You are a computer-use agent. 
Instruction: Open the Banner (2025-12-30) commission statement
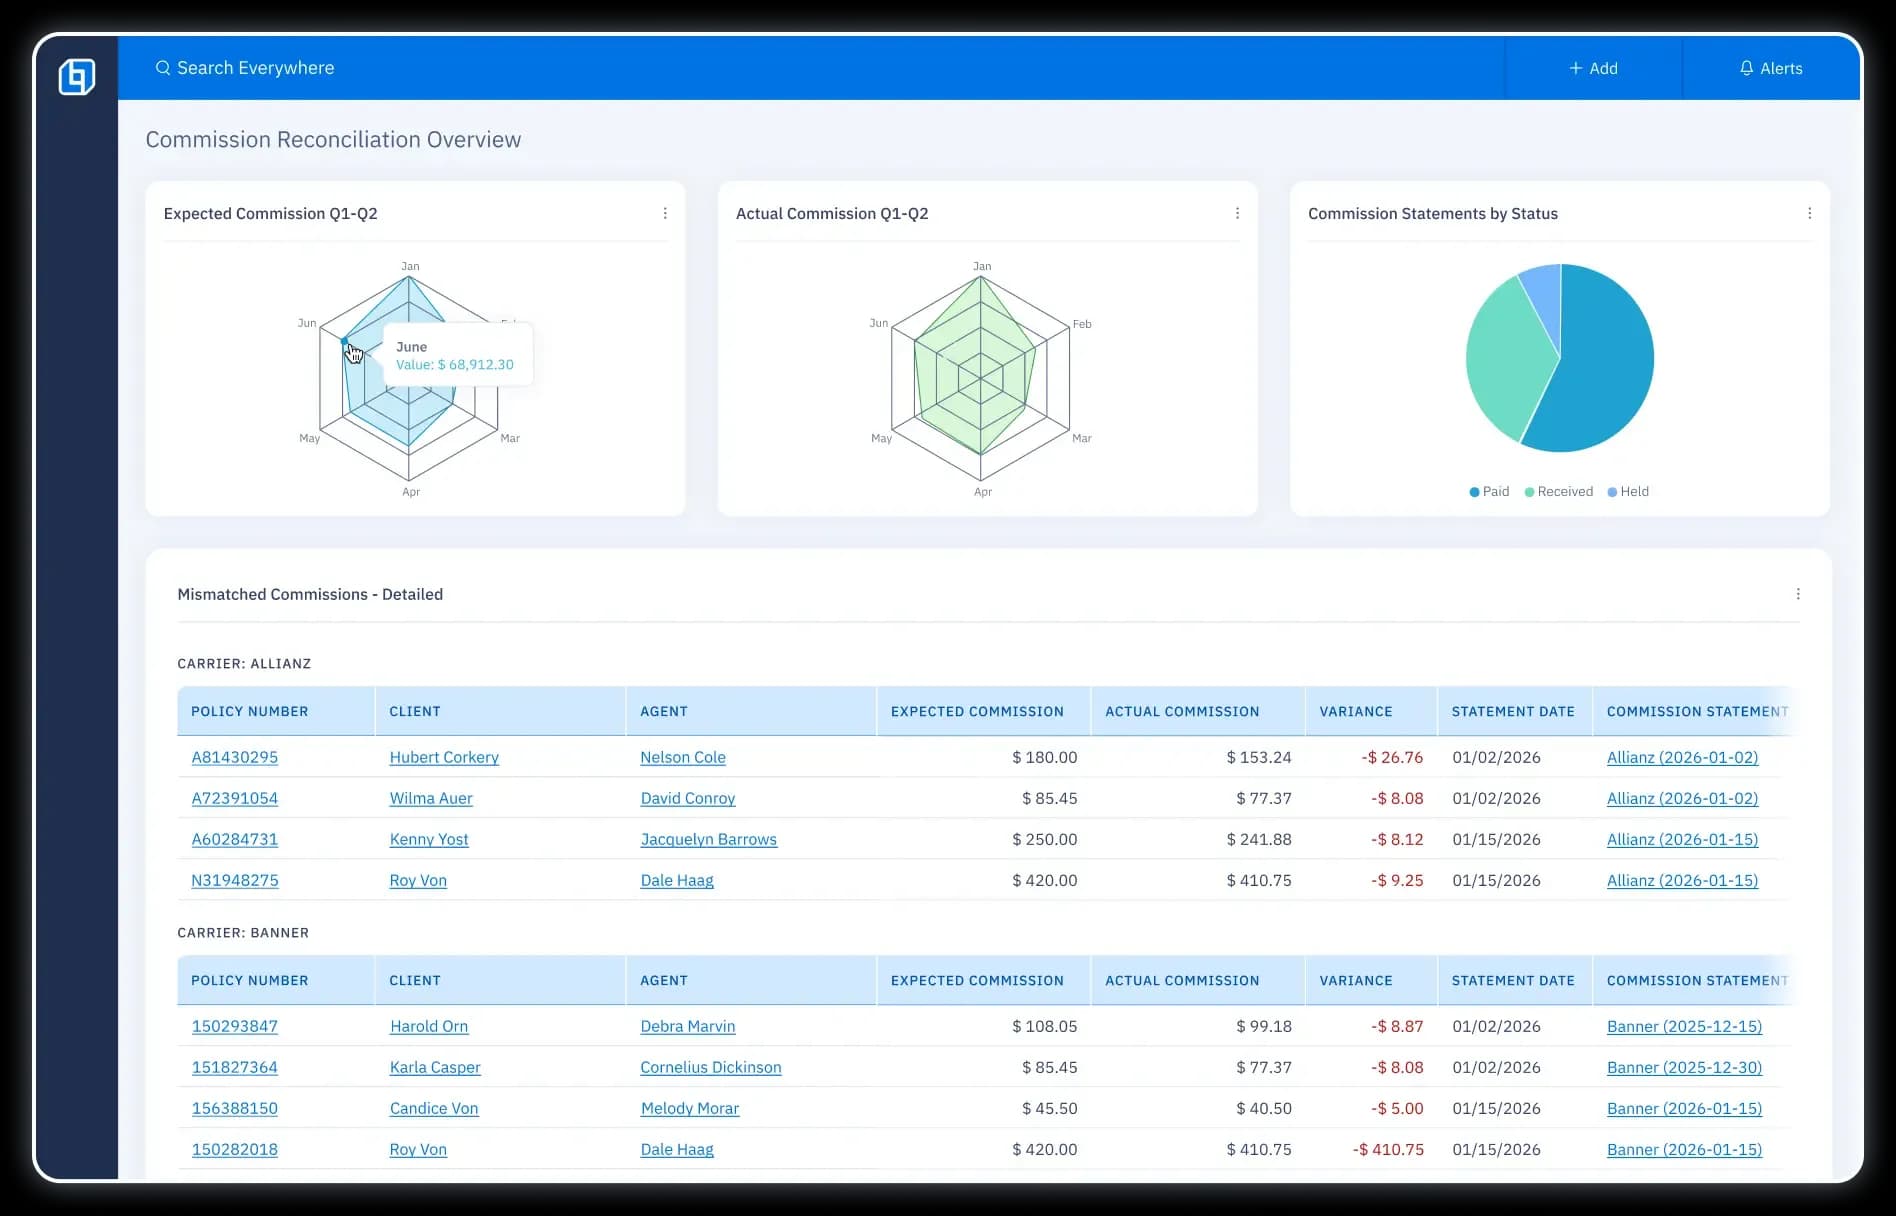pos(1684,1067)
